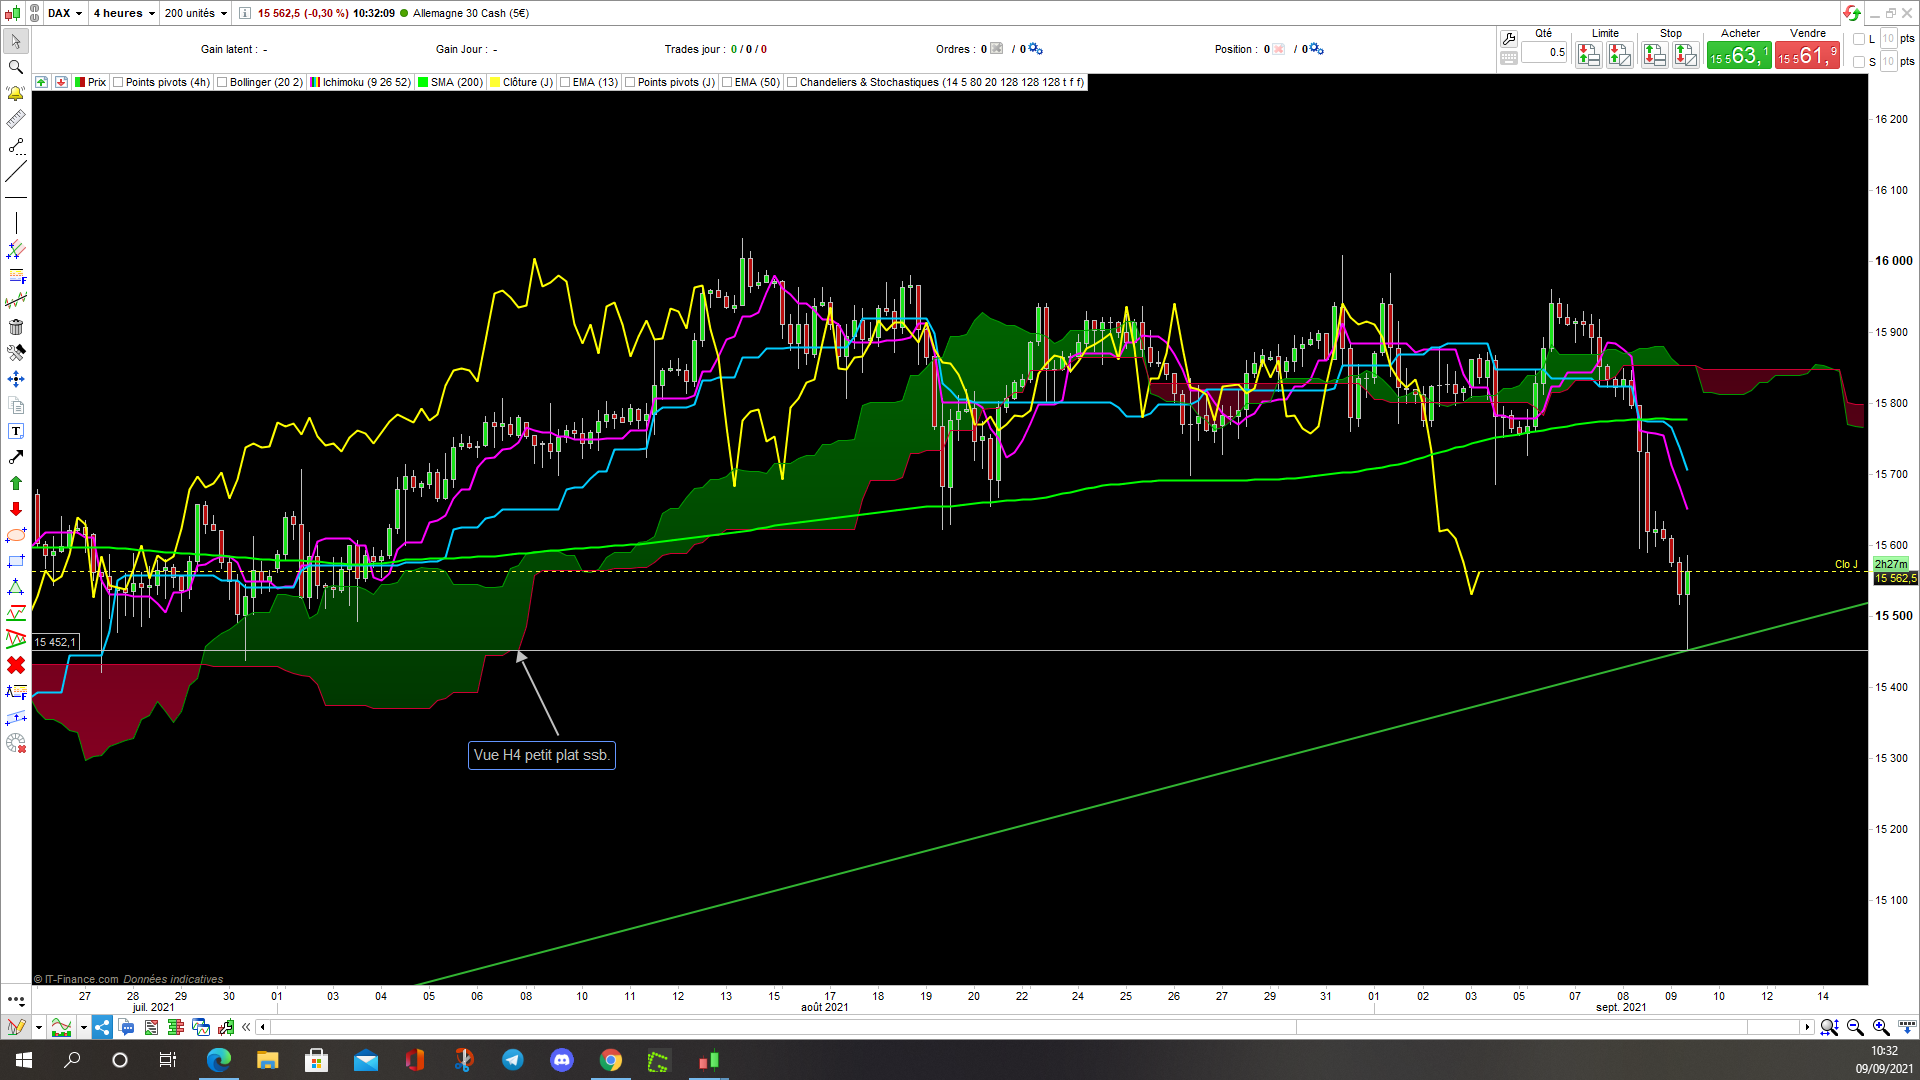The image size is (1920, 1080).
Task: Click the Windows Start button
Action: [x=24, y=1060]
